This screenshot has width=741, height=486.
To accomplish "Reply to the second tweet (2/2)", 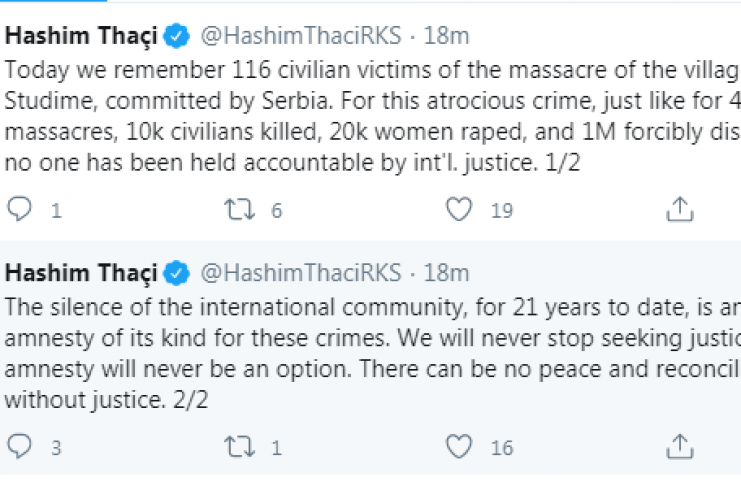I will pyautogui.click(x=20, y=447).
